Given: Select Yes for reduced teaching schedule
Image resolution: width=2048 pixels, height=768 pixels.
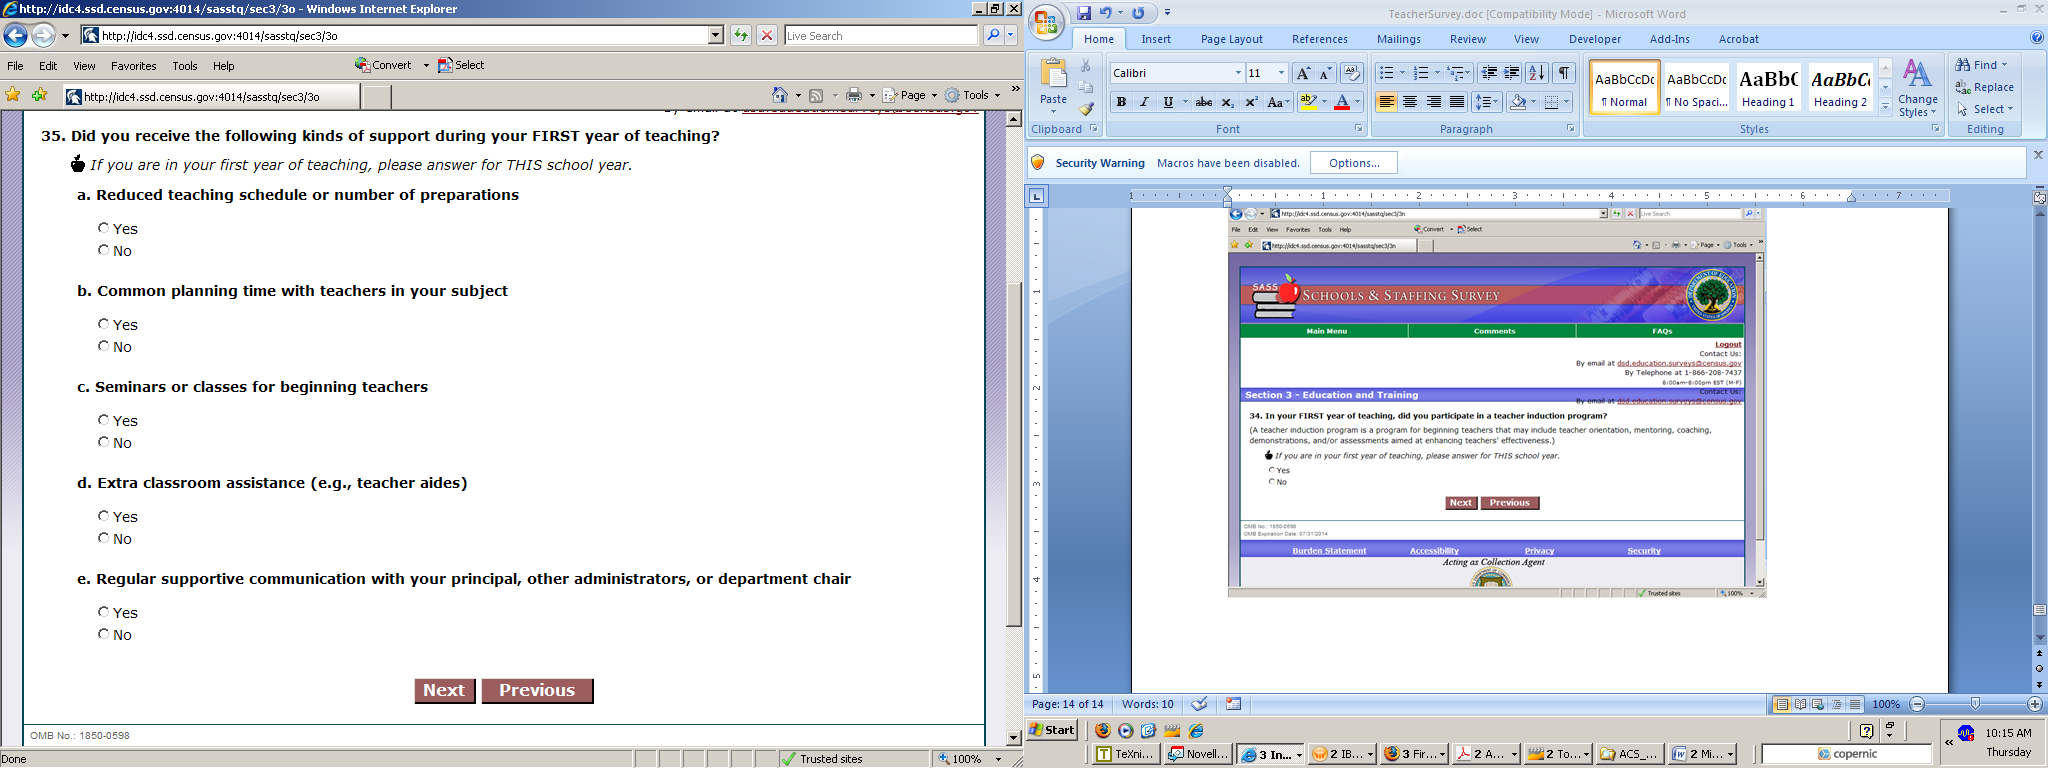Looking at the screenshot, I should pos(103,228).
